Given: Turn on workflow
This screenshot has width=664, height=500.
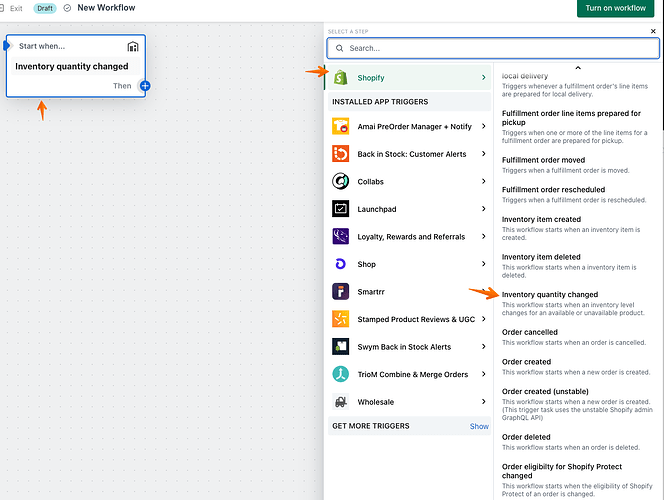Looking at the screenshot, I should [x=615, y=8].
